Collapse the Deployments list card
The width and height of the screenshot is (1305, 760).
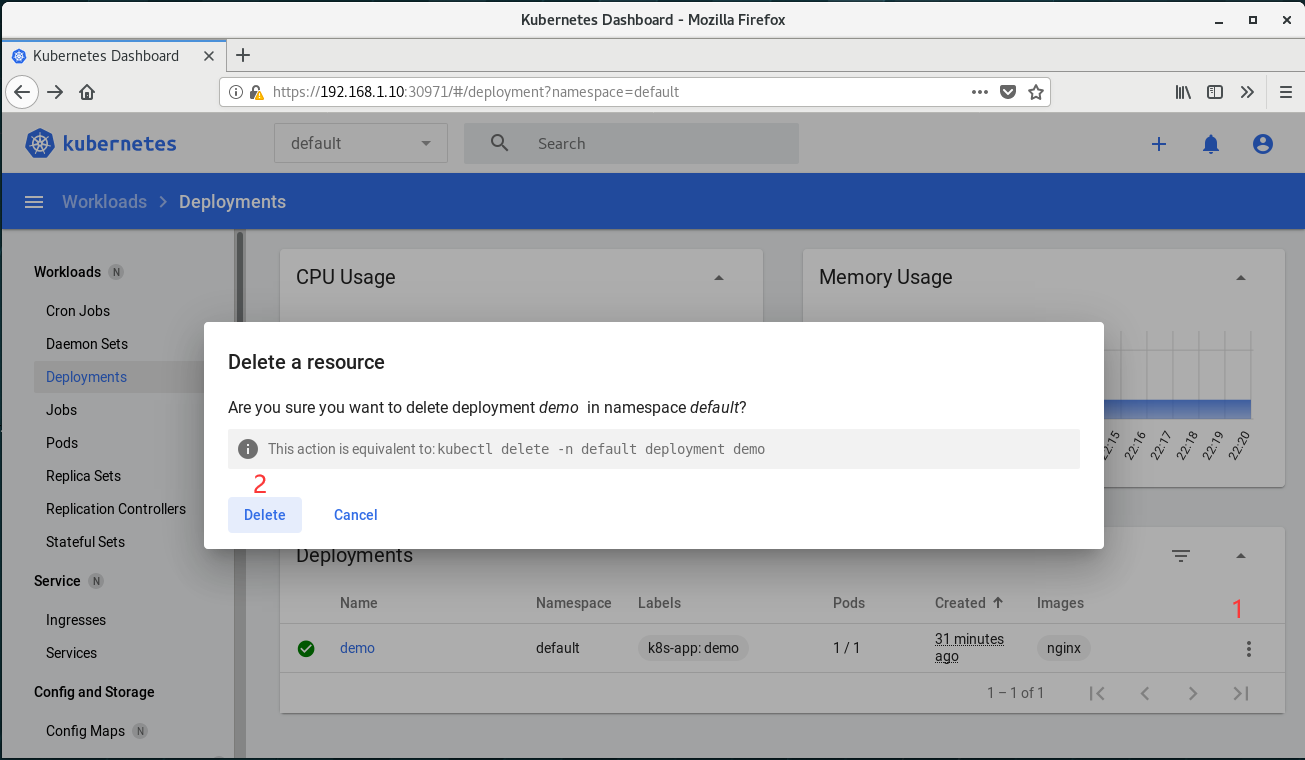click(x=1241, y=556)
